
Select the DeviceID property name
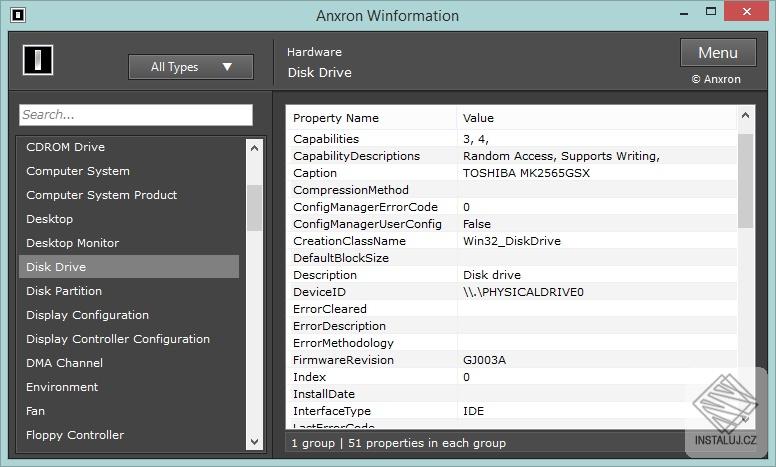point(319,292)
